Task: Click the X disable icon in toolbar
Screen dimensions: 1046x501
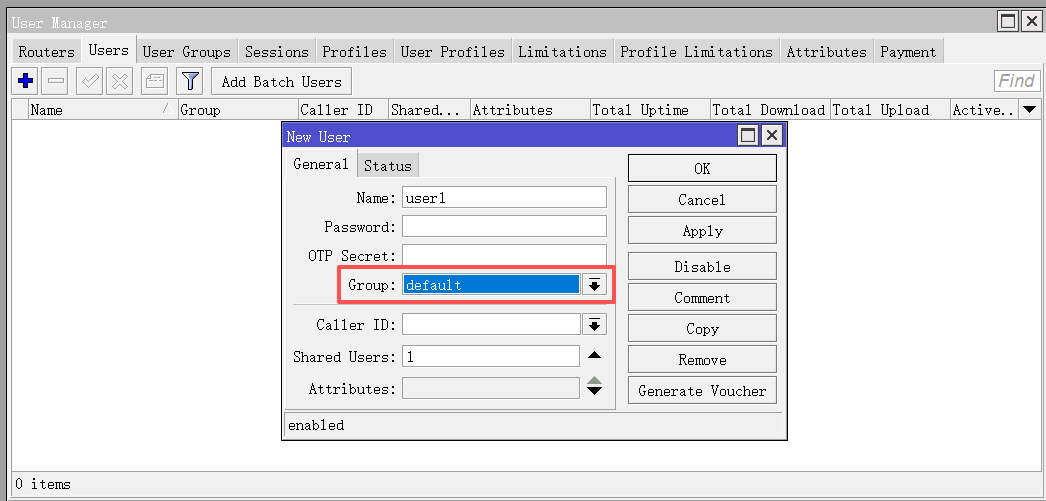Action: 119,81
